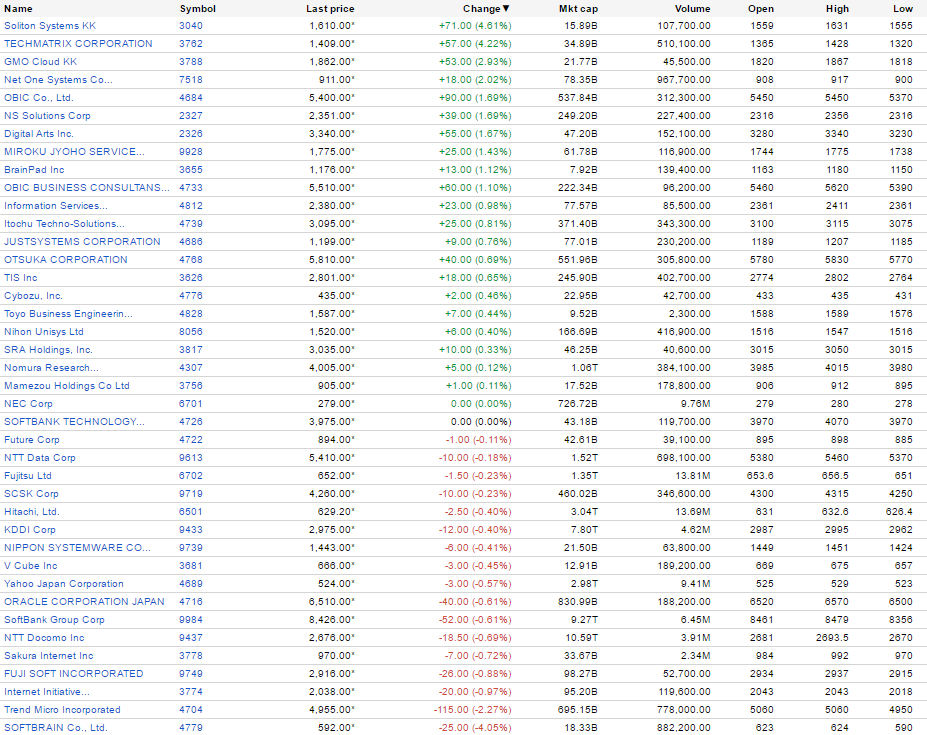
Task: Open SRA Holdings, Inc. link
Action: pos(48,350)
